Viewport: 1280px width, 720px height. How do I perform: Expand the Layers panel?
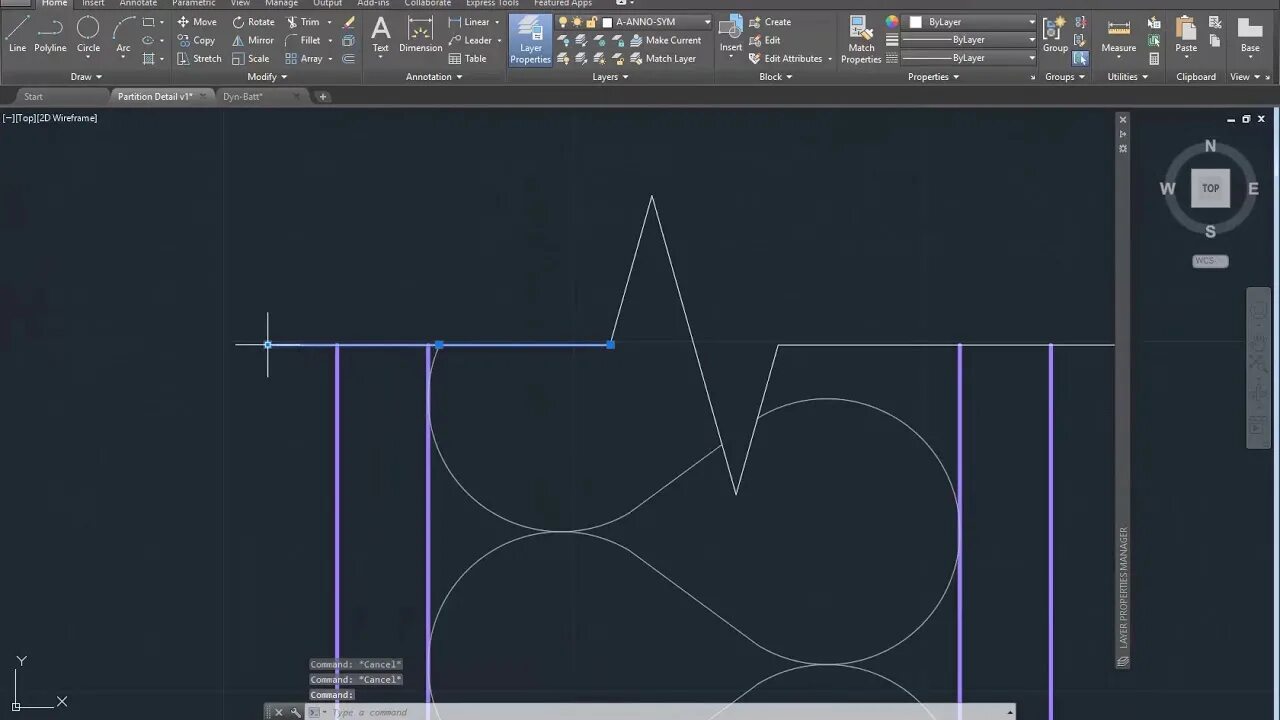(610, 77)
